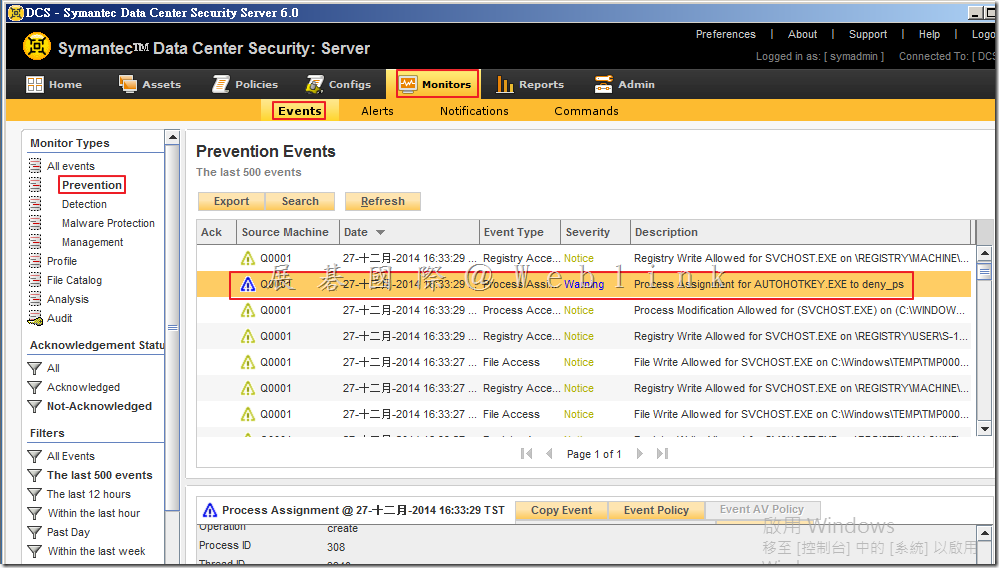Click the About link
This screenshot has width=999, height=568.
coord(802,34)
